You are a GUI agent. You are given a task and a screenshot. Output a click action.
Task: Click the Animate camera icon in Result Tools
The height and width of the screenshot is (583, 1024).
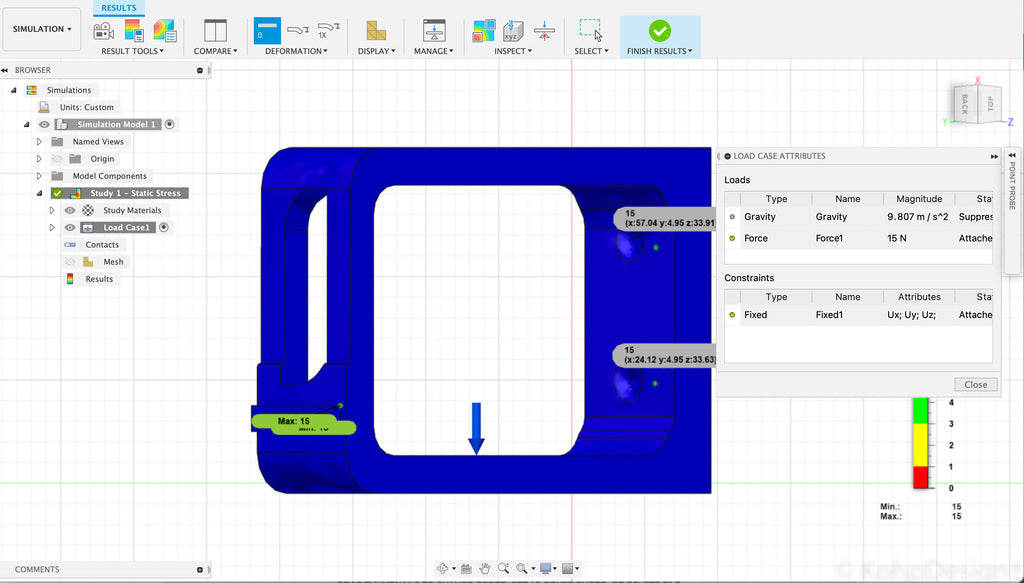(x=104, y=31)
